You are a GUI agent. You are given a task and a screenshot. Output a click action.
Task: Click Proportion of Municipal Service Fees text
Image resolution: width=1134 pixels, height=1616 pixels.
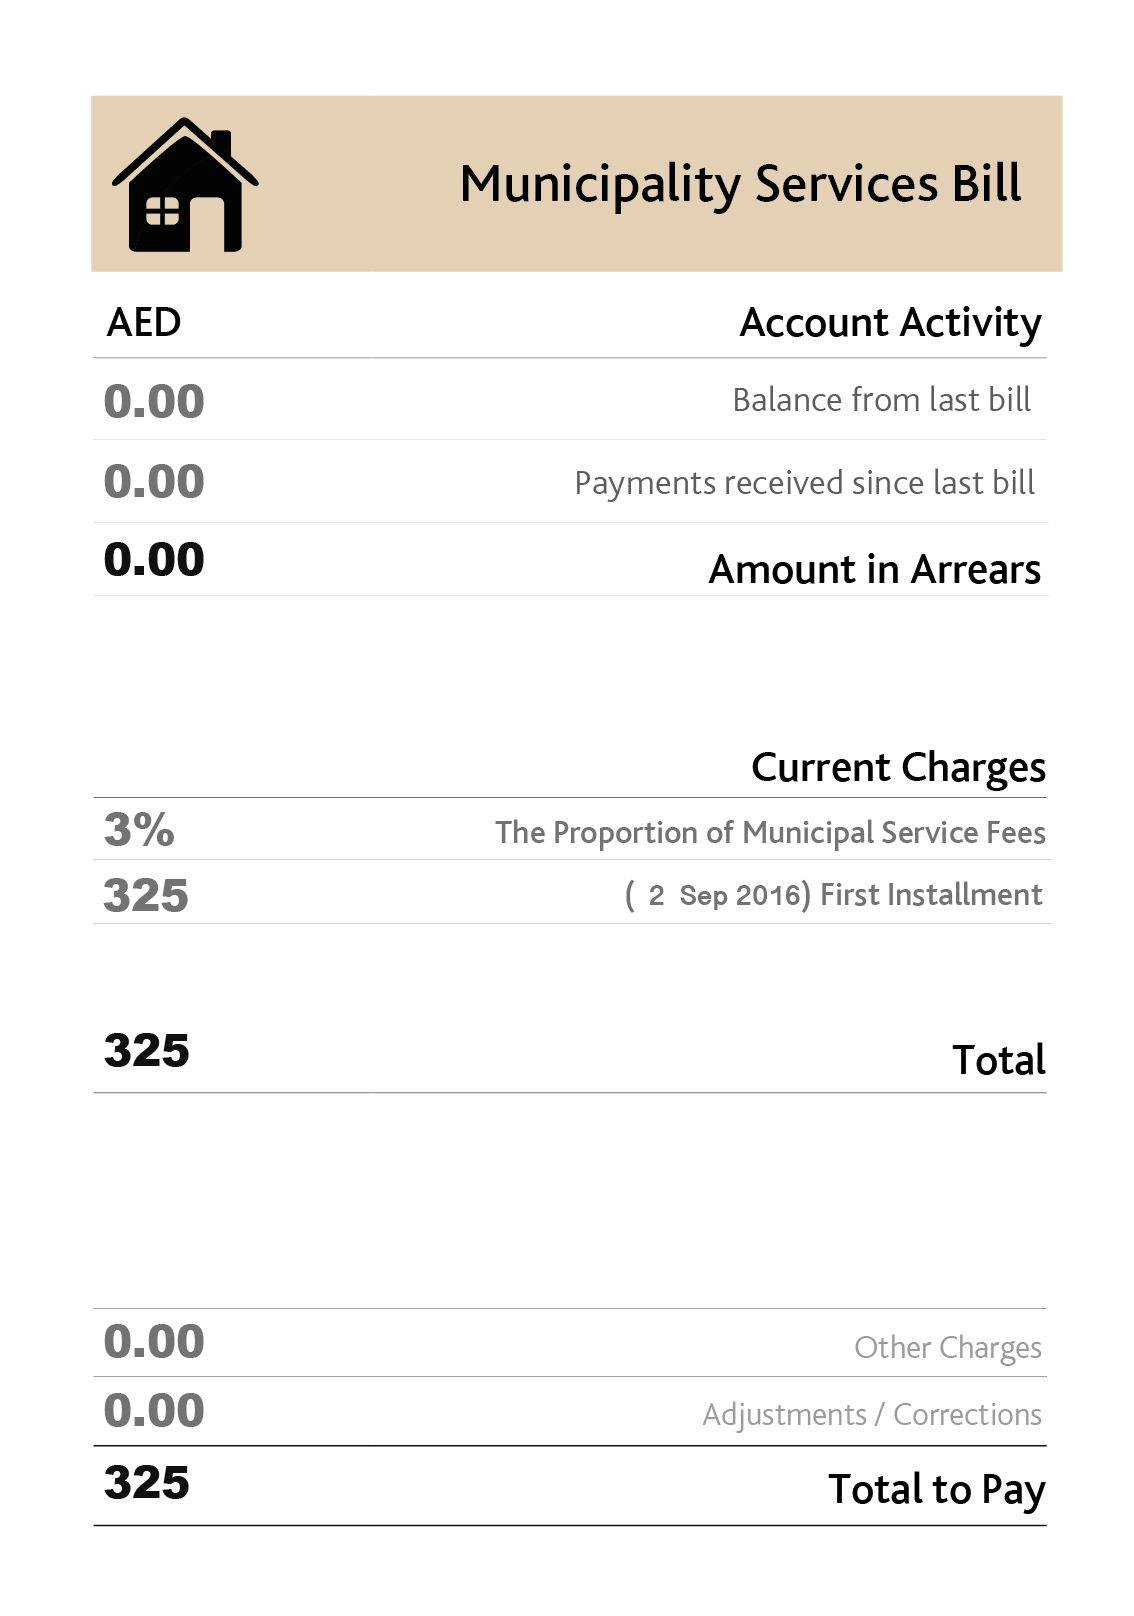pos(770,833)
